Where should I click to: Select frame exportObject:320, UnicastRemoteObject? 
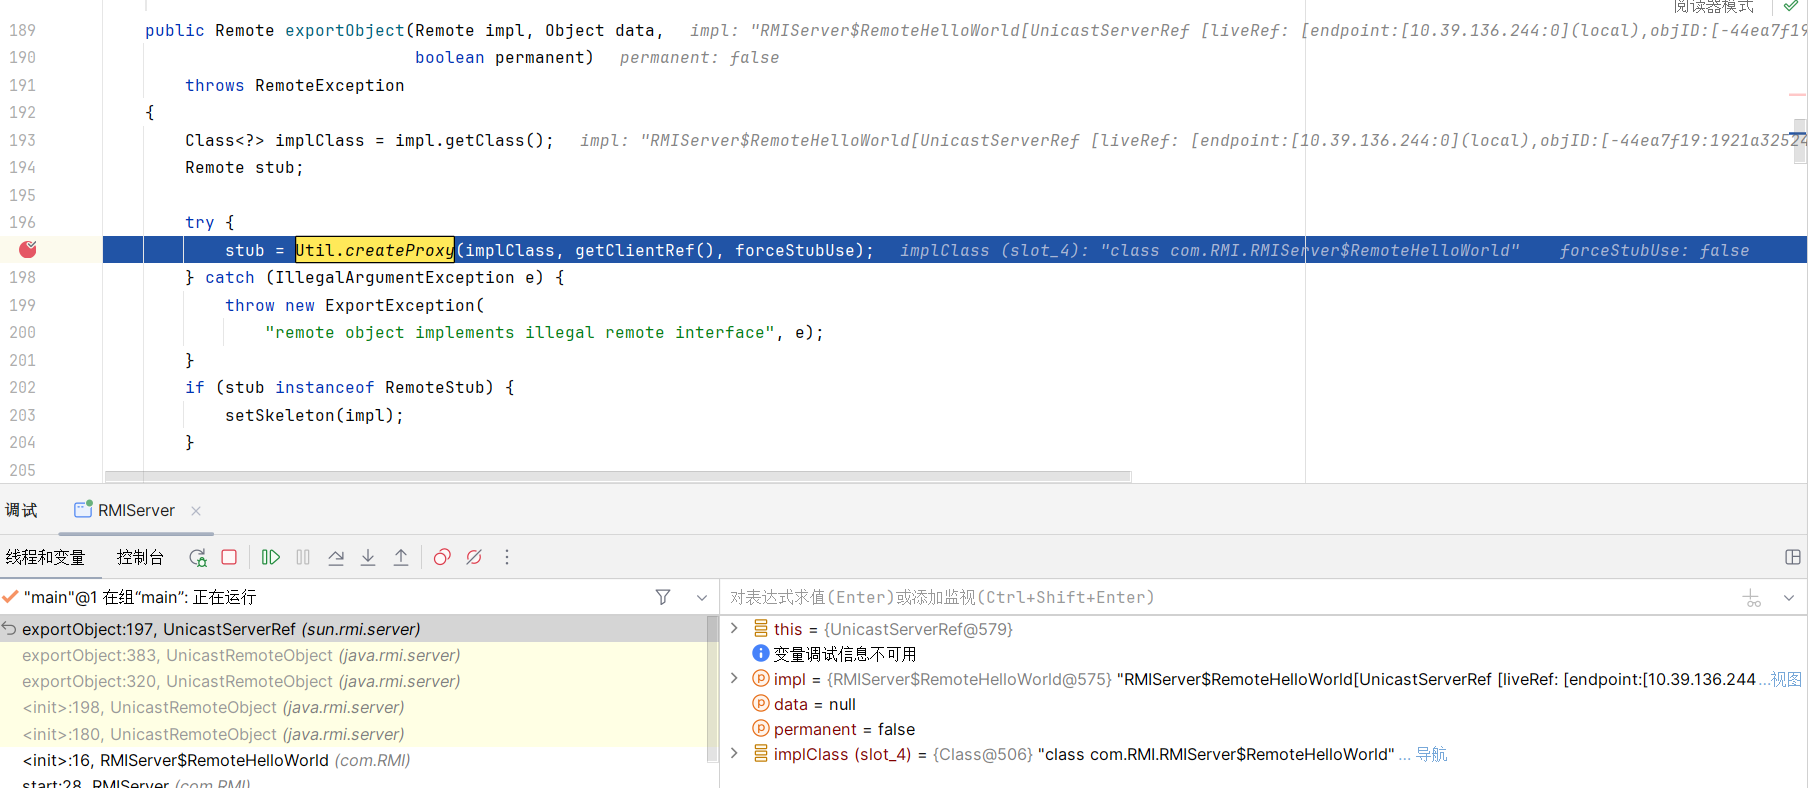pyautogui.click(x=355, y=681)
